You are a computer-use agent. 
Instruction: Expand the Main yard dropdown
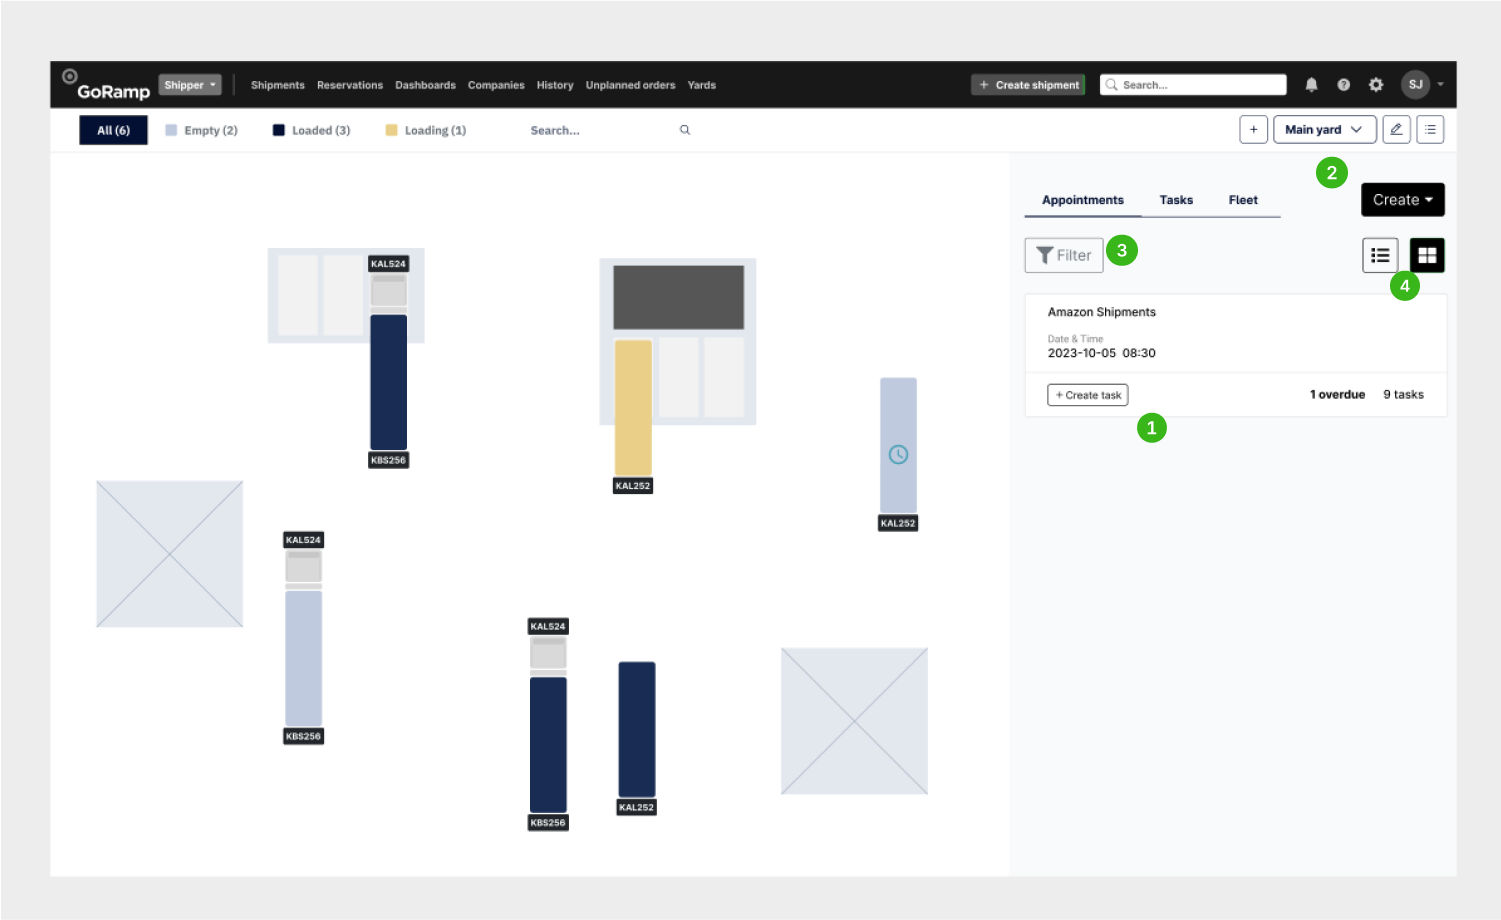[x=1323, y=130]
